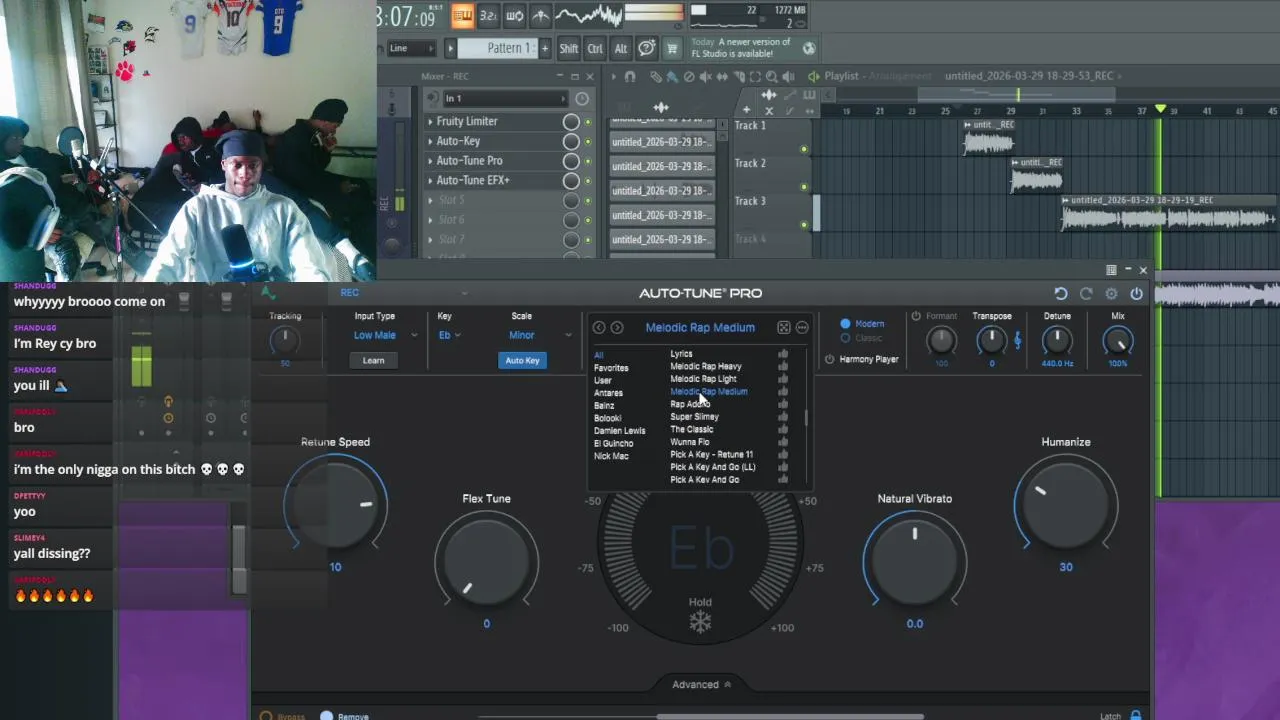Toggle Auto-Tune EFX+ enable circle in mixer

(x=571, y=181)
